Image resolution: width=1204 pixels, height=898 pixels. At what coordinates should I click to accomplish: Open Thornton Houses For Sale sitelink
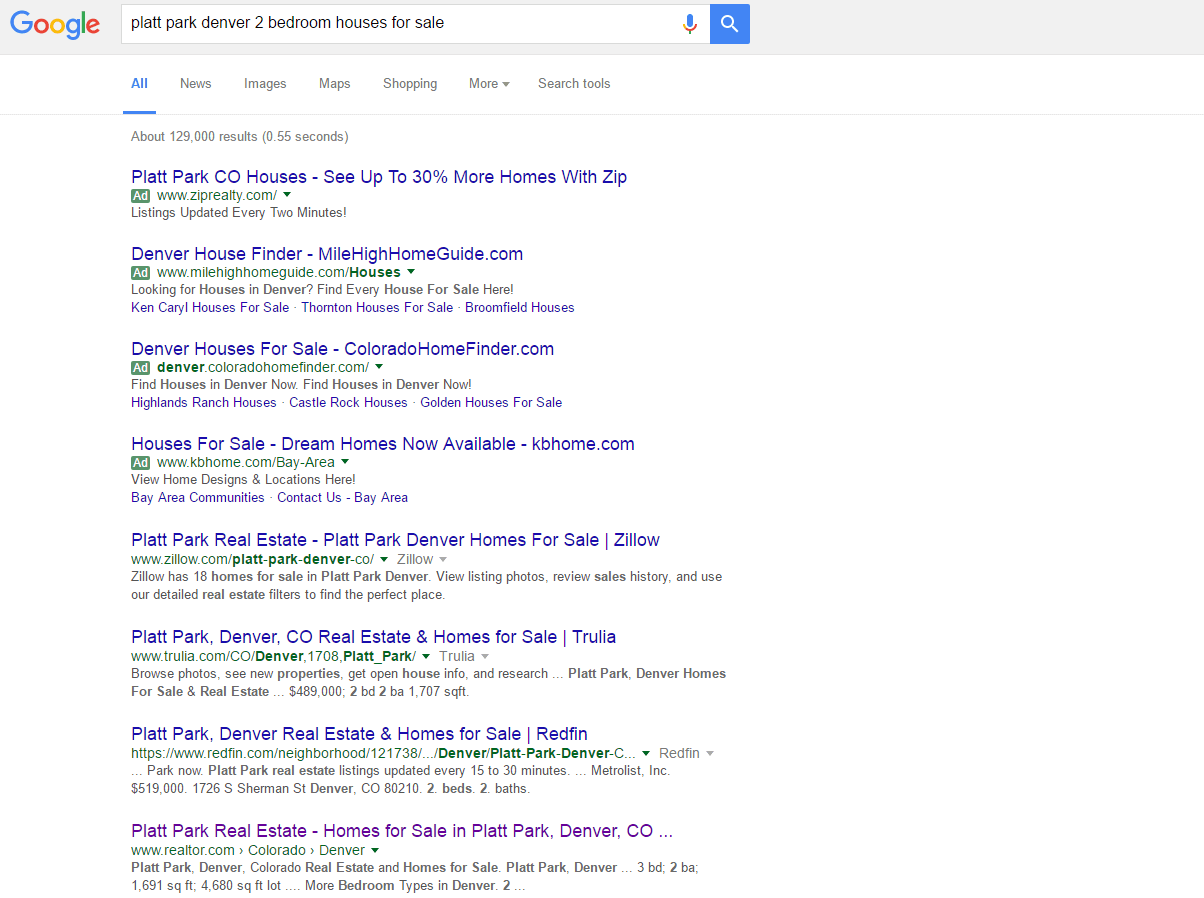[377, 308]
